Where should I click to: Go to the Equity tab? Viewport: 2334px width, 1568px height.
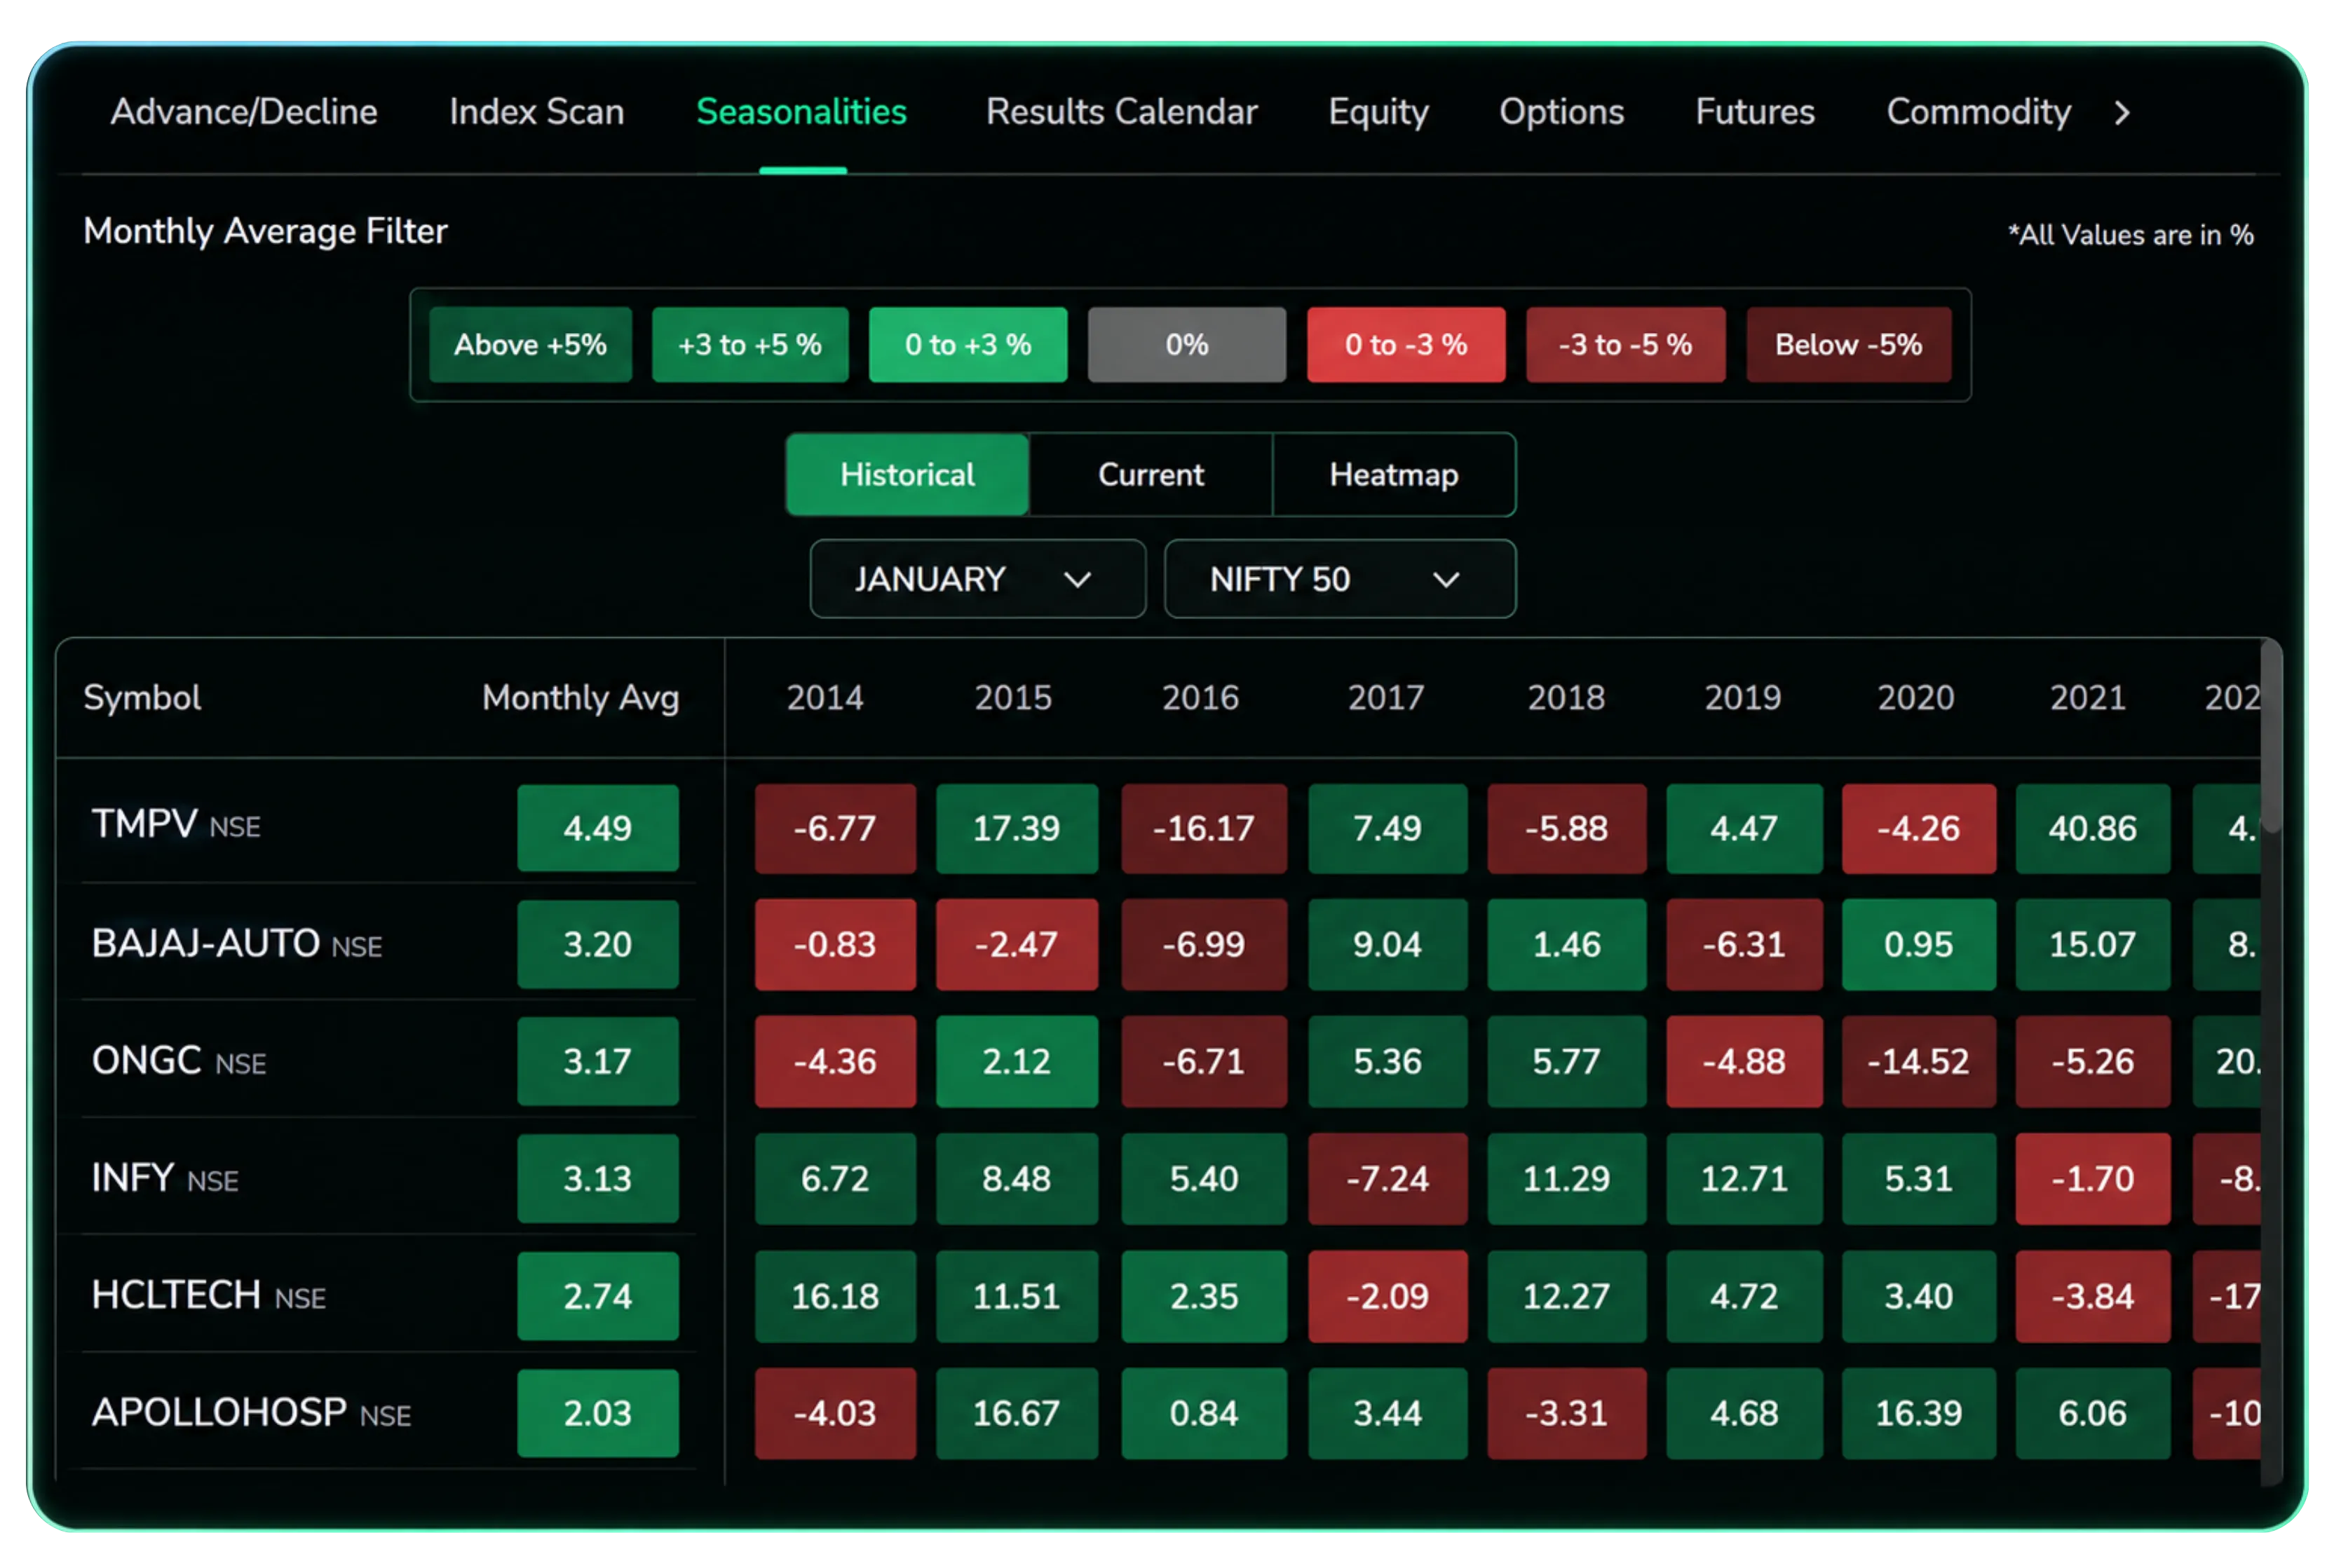click(1378, 112)
